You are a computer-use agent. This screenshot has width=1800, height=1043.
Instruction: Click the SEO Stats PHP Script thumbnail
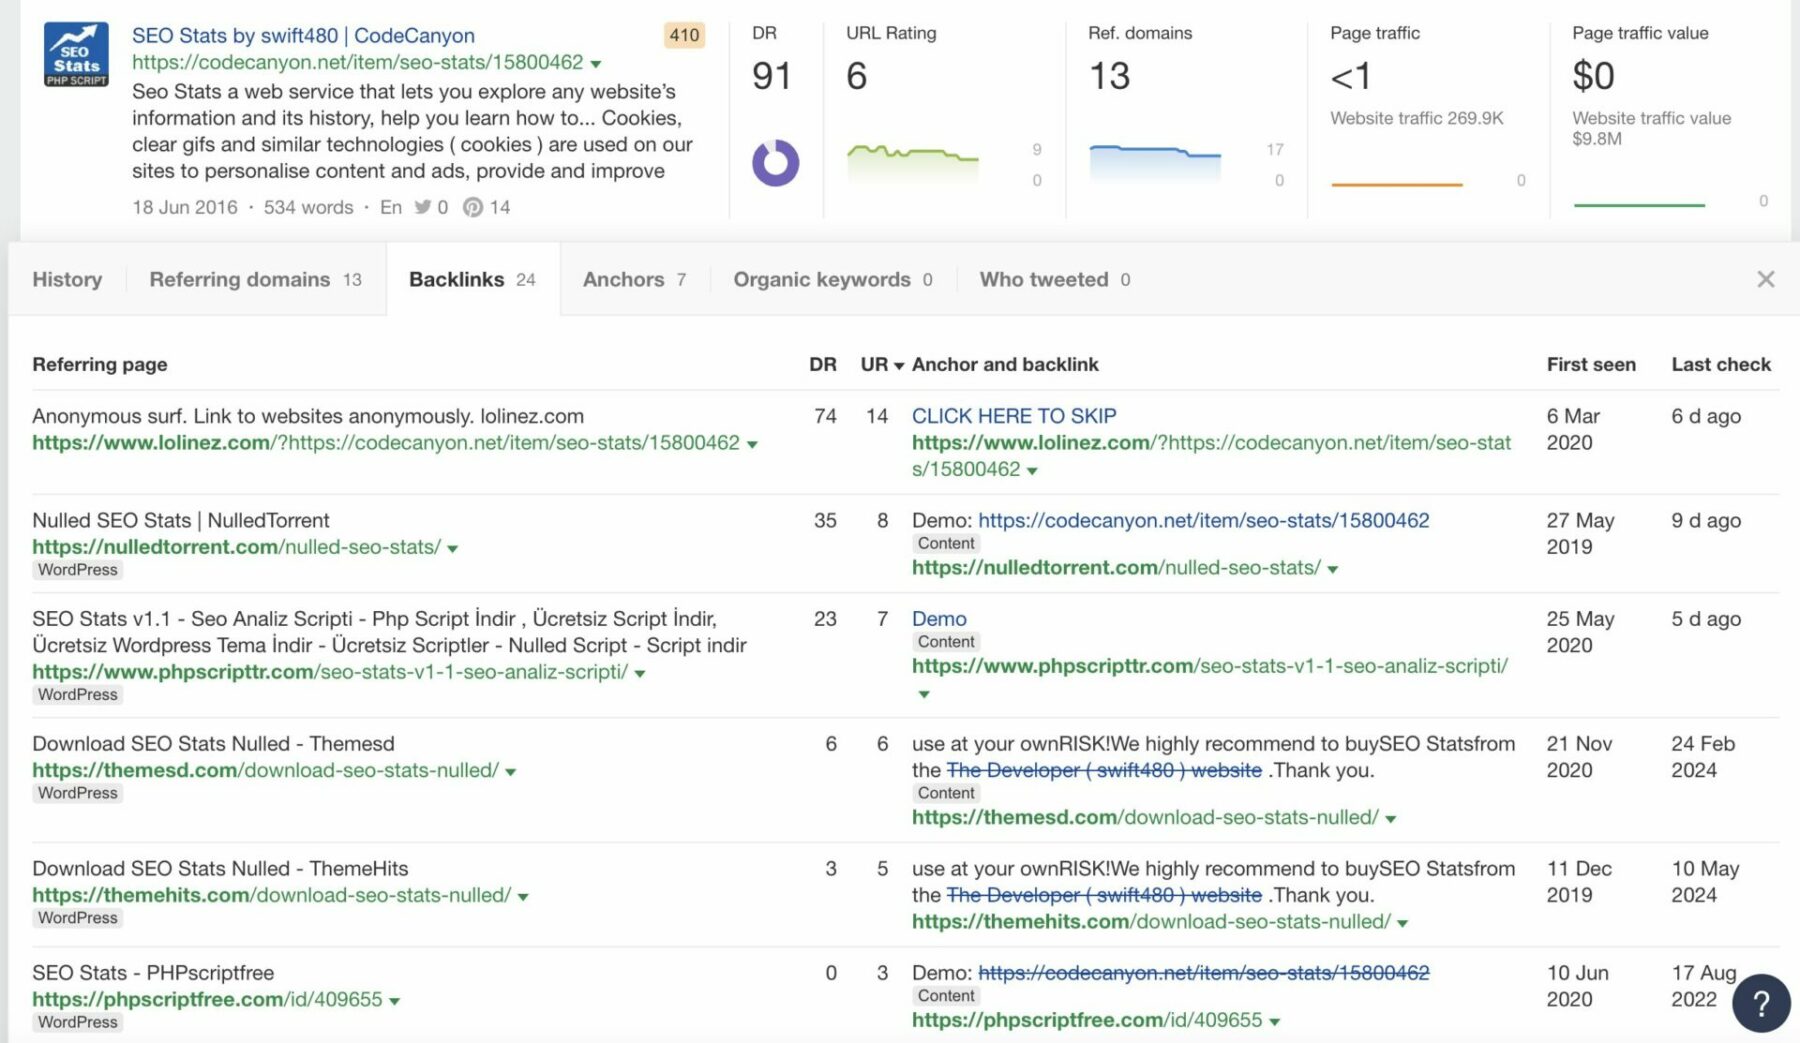(76, 55)
